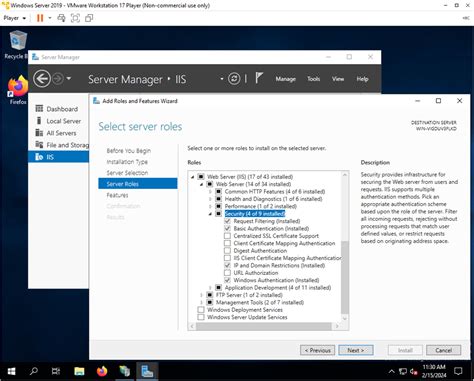This screenshot has height=381, width=474.
Task: Click VMware full screen mode icon
Action: point(75,18)
